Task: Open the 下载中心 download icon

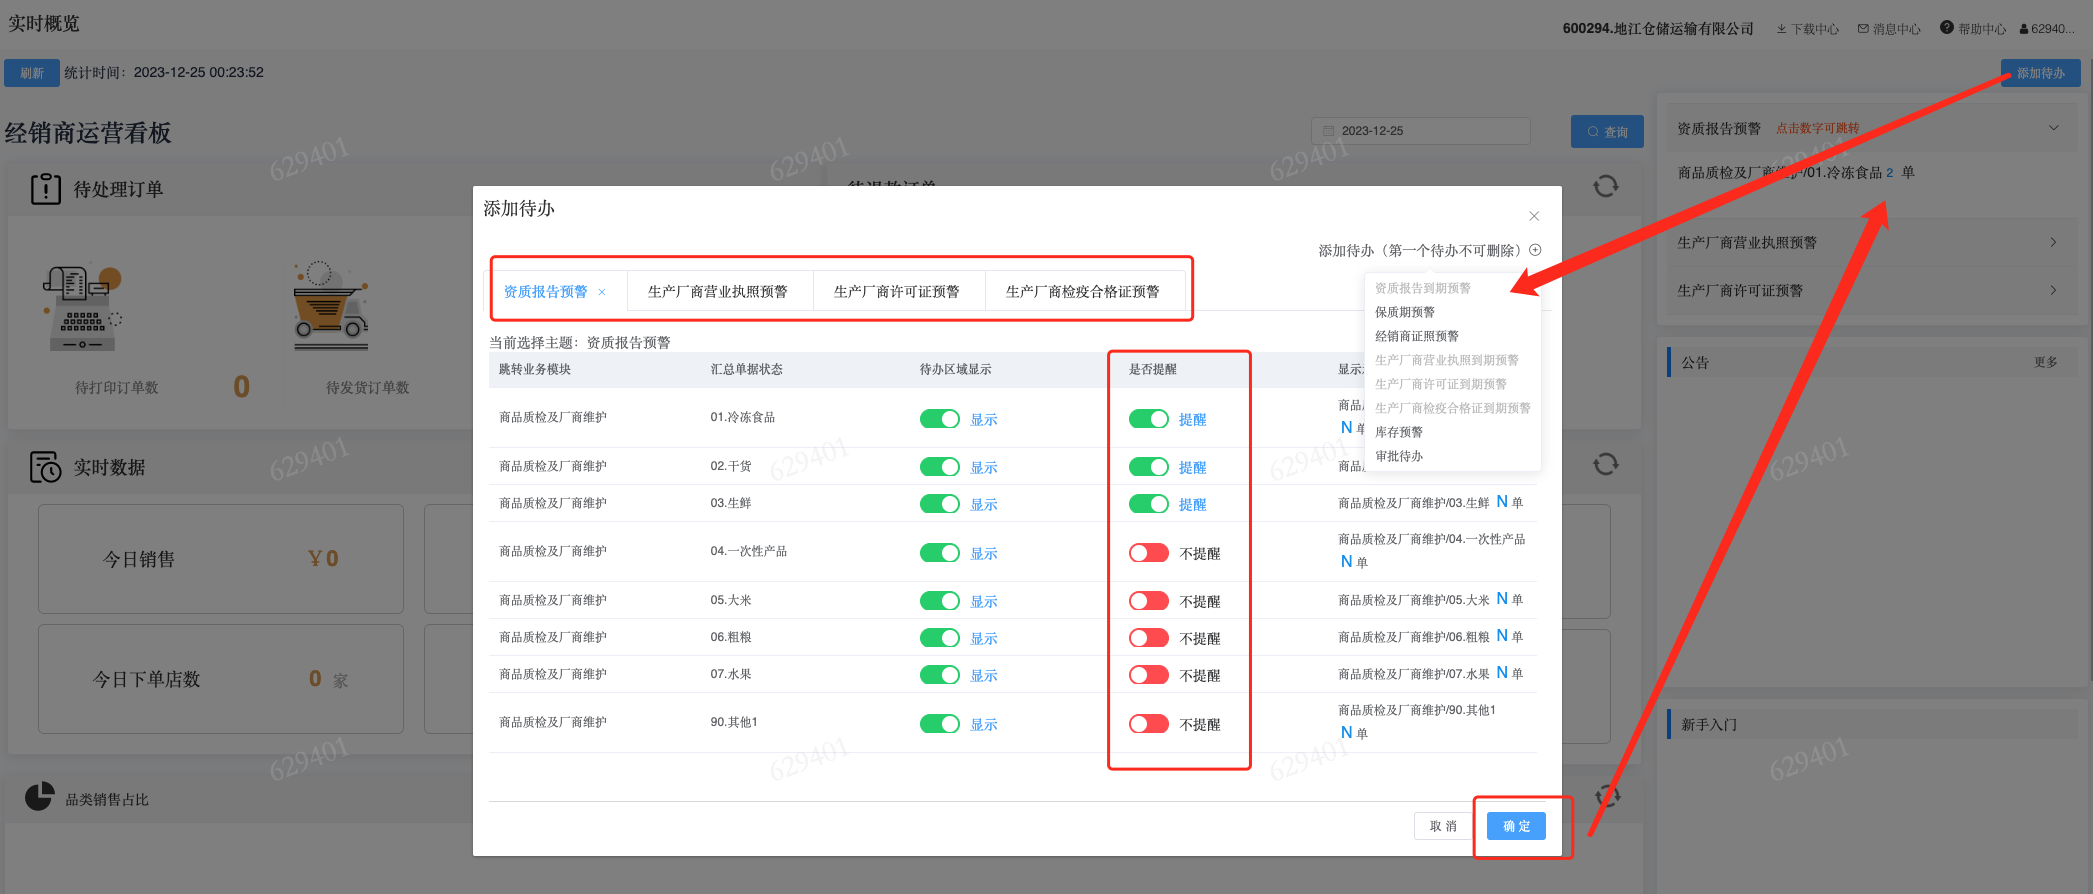Action: 1782,29
